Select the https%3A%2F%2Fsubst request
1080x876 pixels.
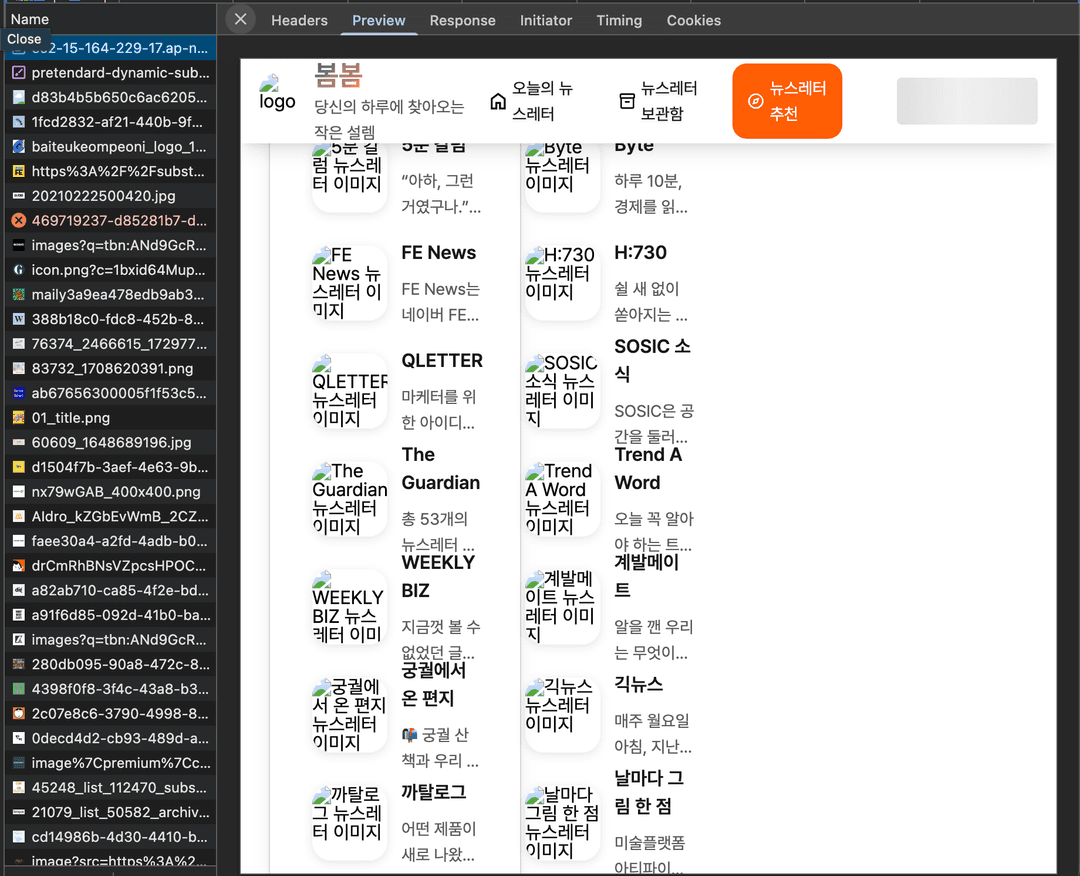tap(110, 171)
